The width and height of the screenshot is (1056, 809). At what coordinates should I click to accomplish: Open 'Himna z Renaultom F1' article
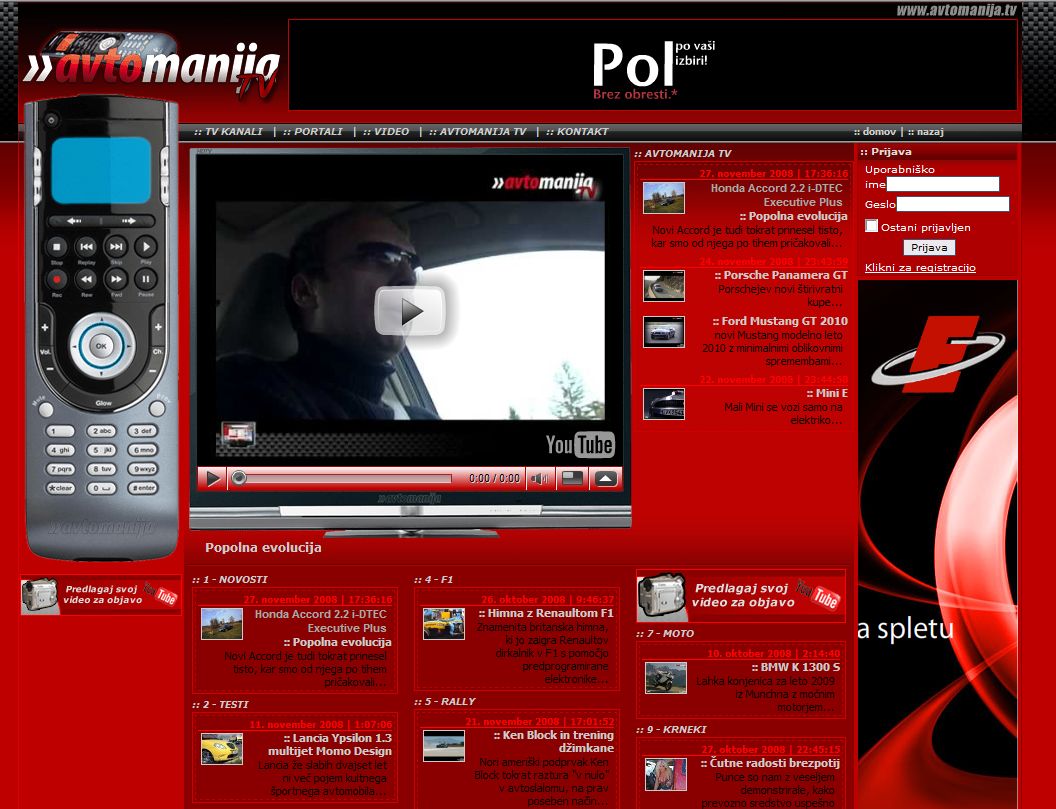[546, 613]
